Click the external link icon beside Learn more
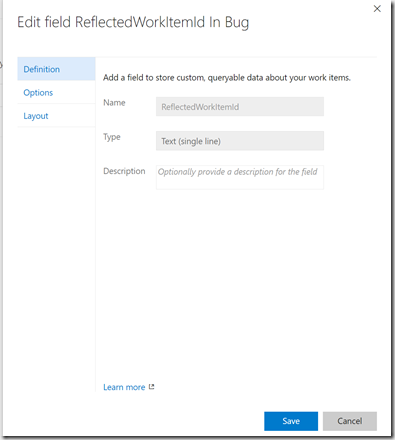 point(151,387)
